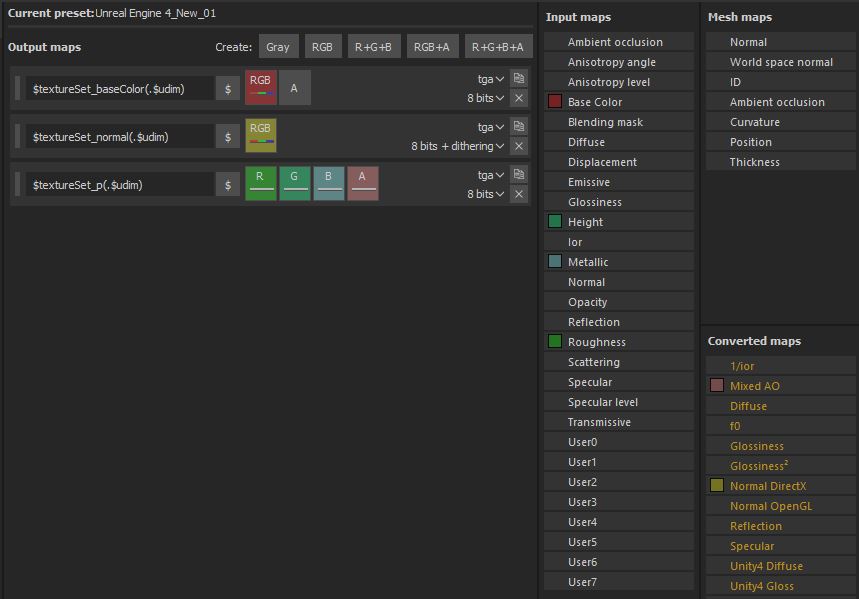Remove the baseColor output map
859x599 pixels.
(x=519, y=98)
